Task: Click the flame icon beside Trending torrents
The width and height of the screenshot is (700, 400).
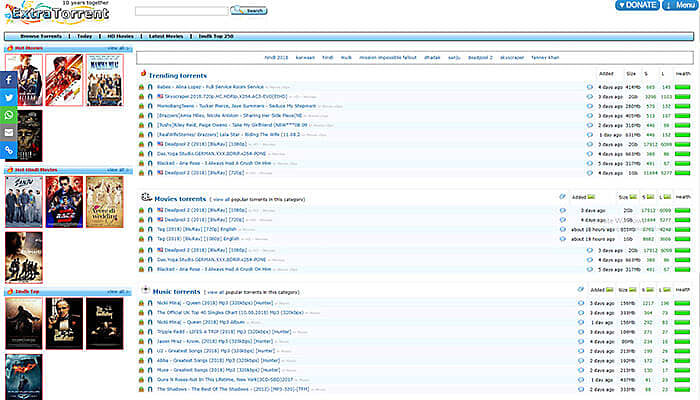Action: click(143, 74)
